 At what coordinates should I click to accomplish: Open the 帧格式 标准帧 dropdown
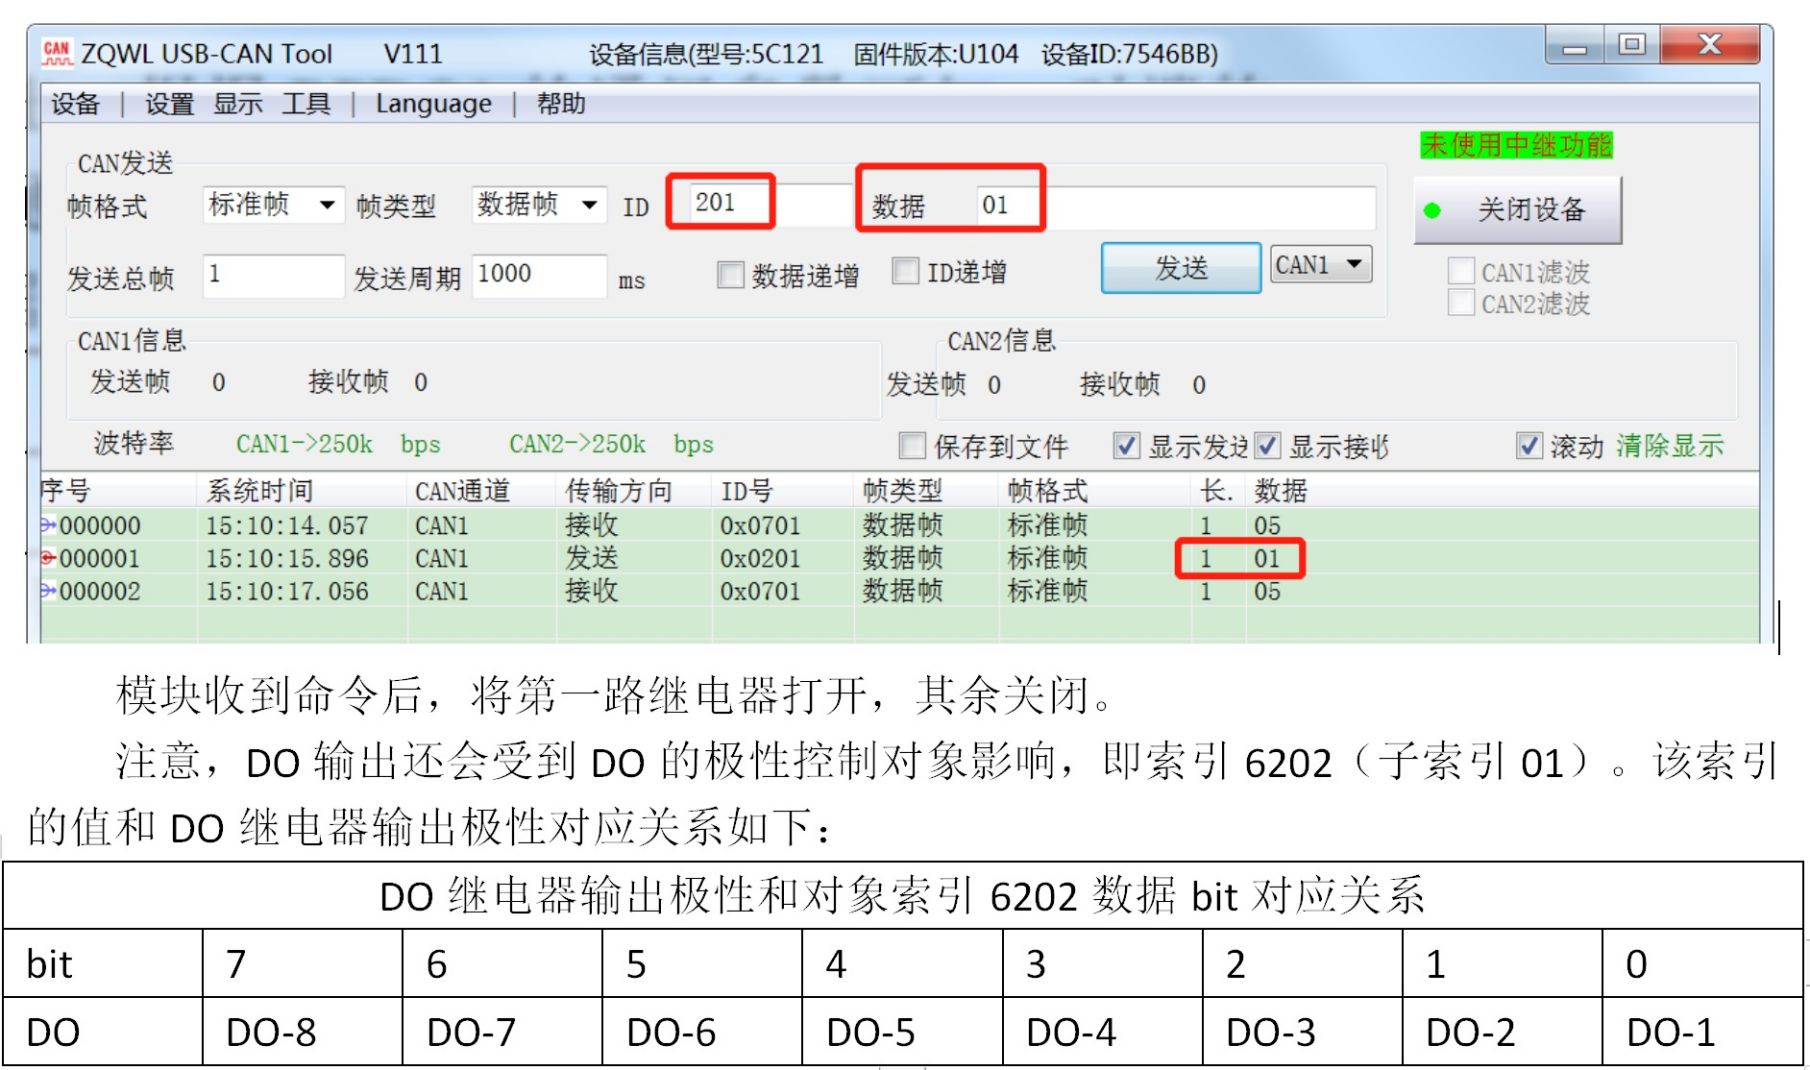[x=326, y=205]
